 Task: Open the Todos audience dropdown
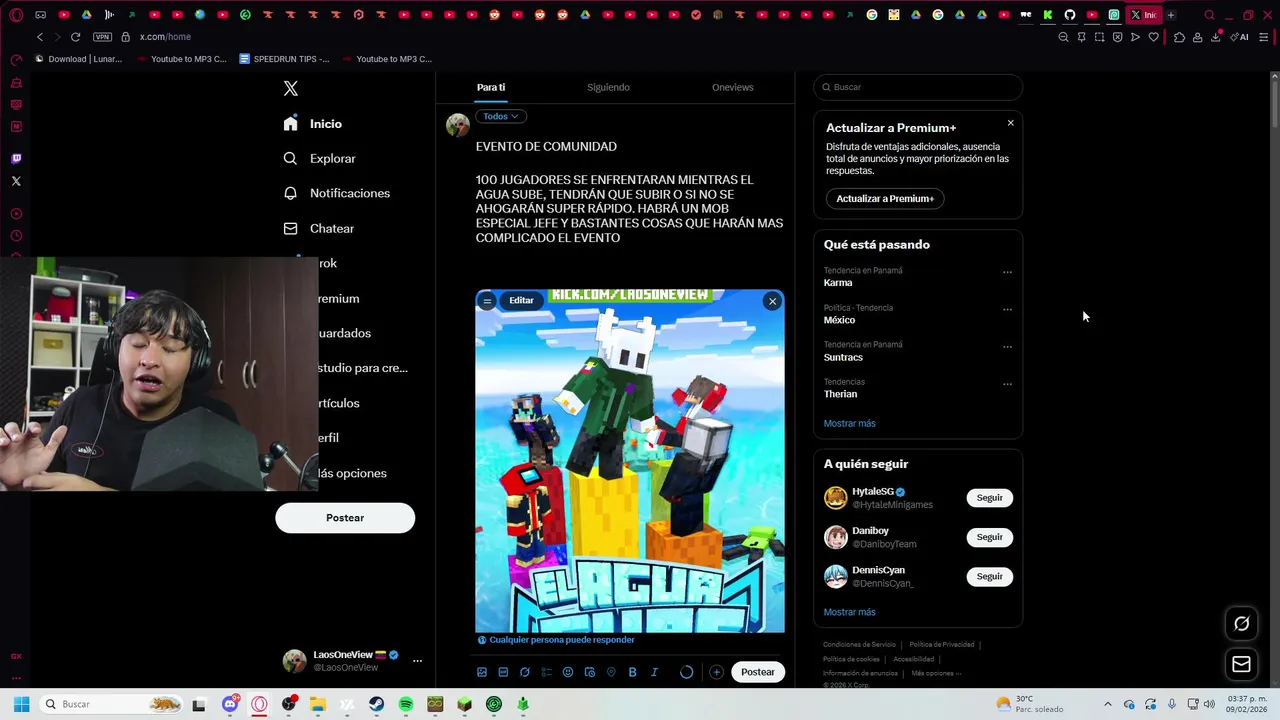tap(501, 116)
